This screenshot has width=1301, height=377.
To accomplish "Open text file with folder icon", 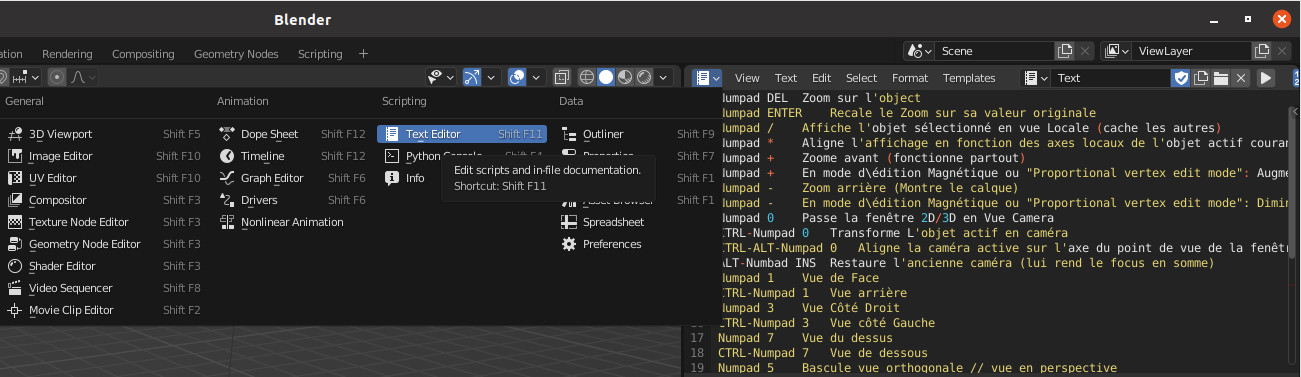I will click(x=1221, y=77).
